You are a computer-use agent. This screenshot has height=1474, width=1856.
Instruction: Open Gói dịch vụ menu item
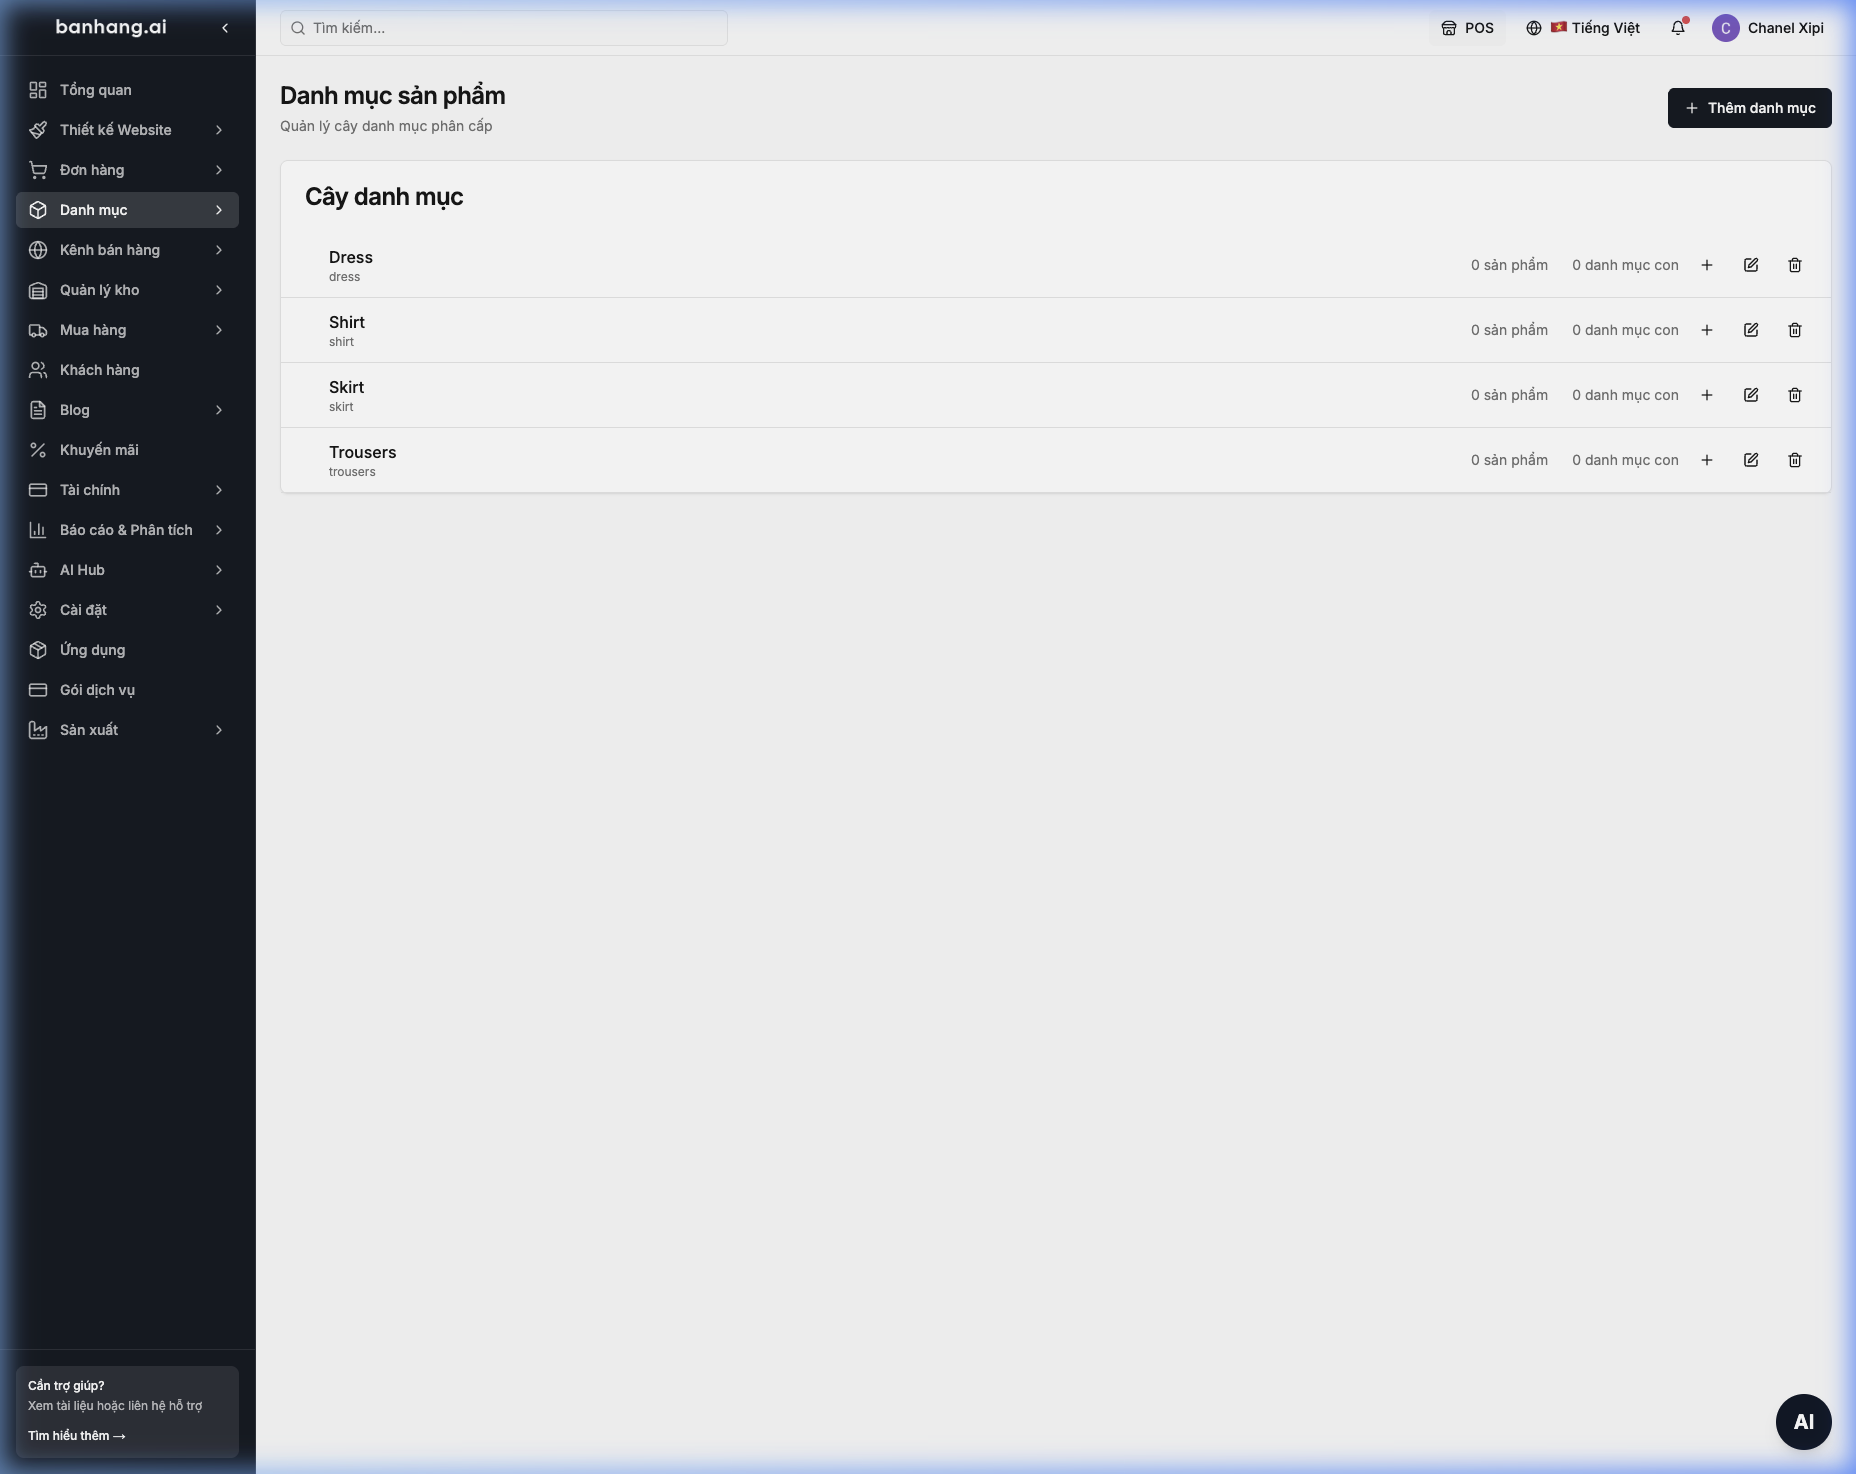click(x=127, y=690)
